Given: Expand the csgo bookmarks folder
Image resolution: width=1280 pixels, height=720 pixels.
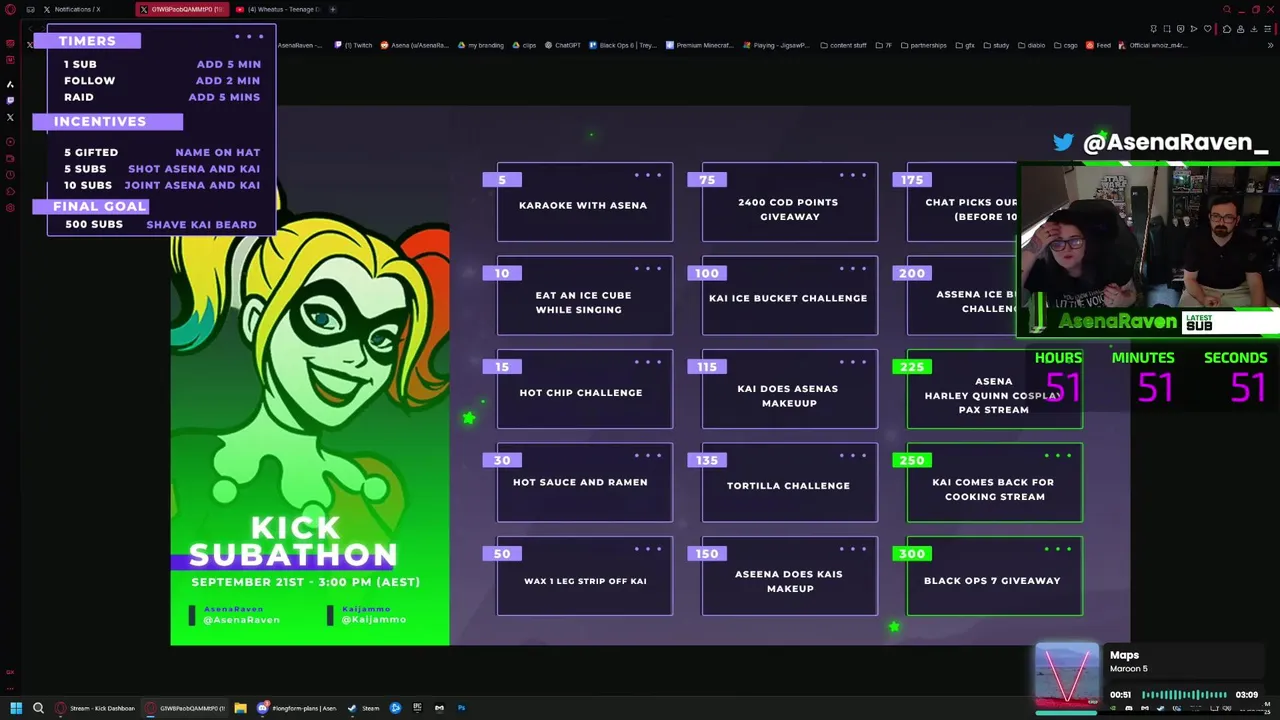Looking at the screenshot, I should click(1065, 45).
